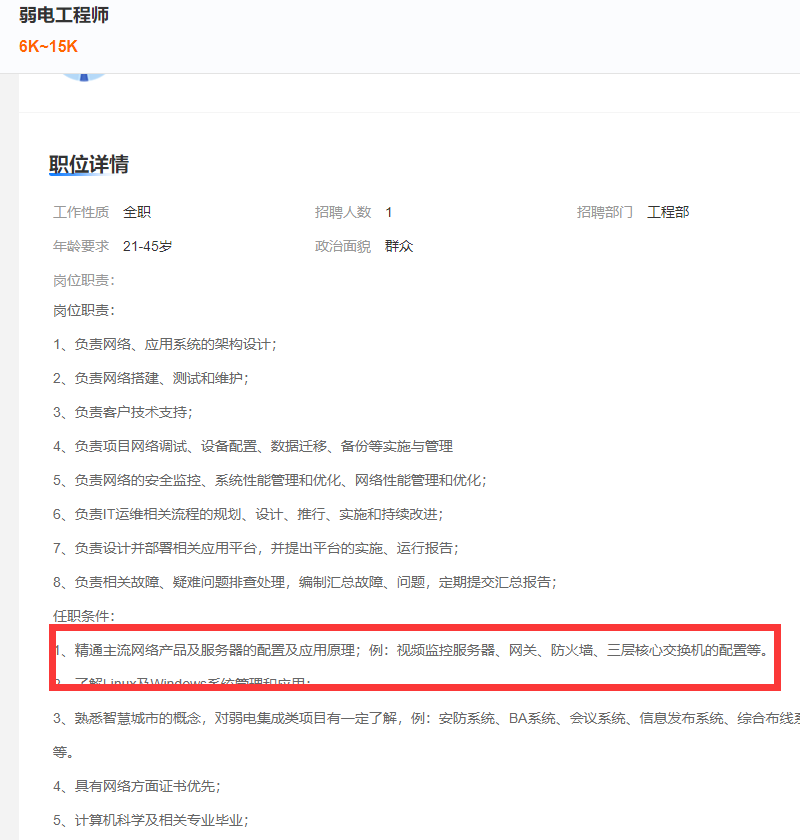This screenshot has height=840, width=800.
Task: Click the 群众 political status value
Action: 399,245
